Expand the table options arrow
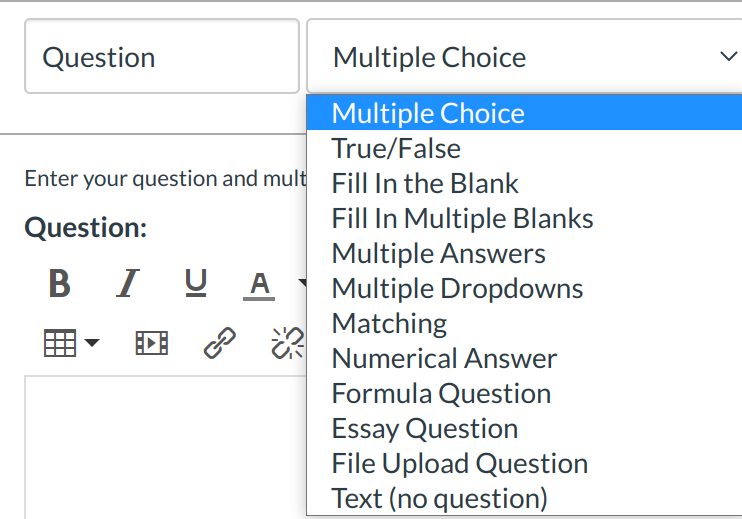Viewport: 742px width, 519px height. (x=92, y=343)
